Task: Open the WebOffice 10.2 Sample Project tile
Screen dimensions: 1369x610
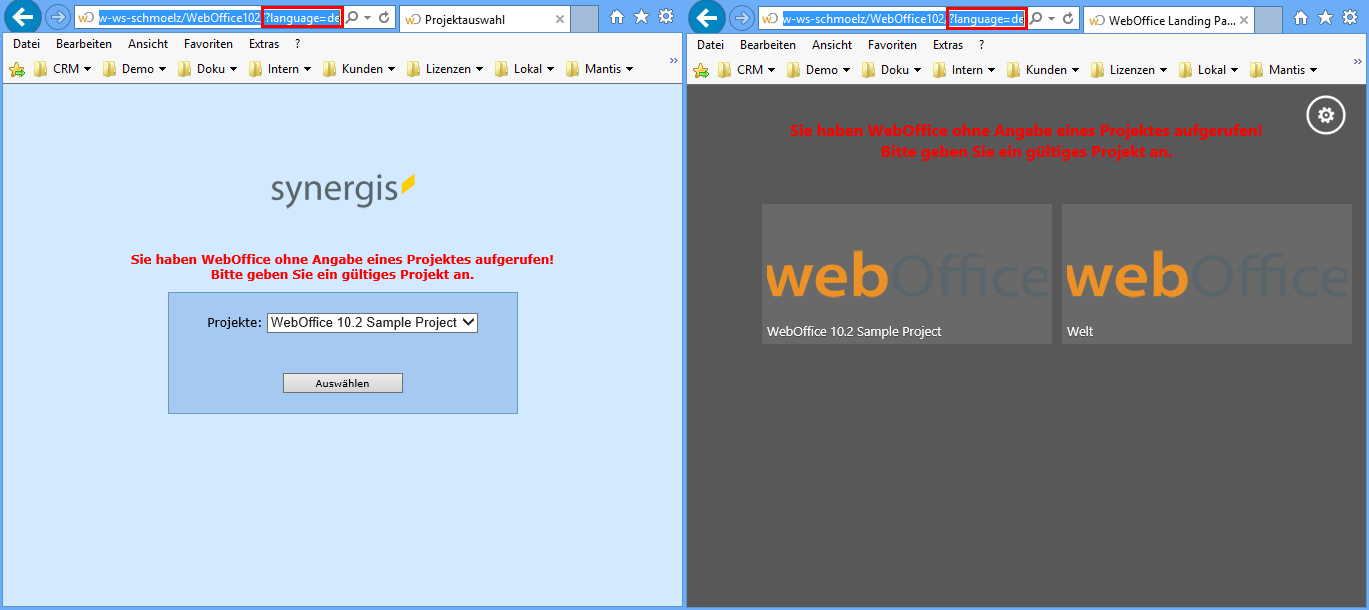Action: tap(907, 274)
